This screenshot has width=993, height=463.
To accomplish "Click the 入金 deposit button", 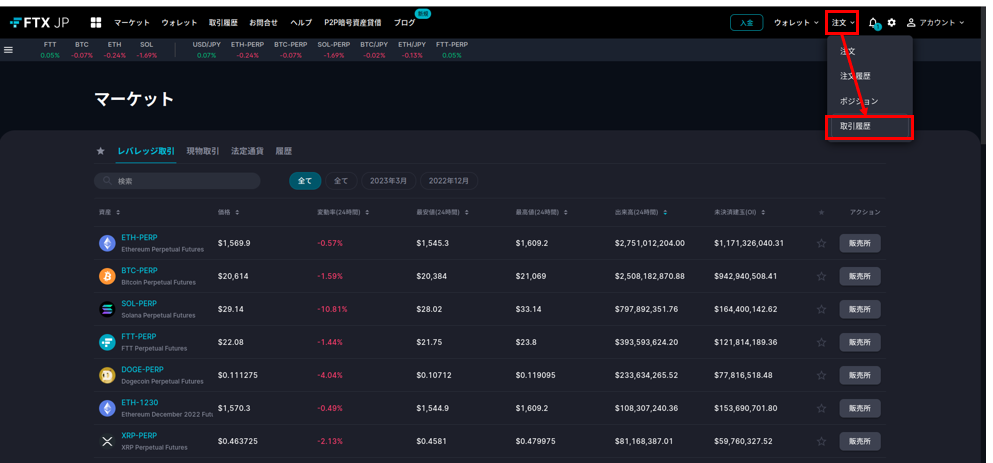I will tap(747, 23).
